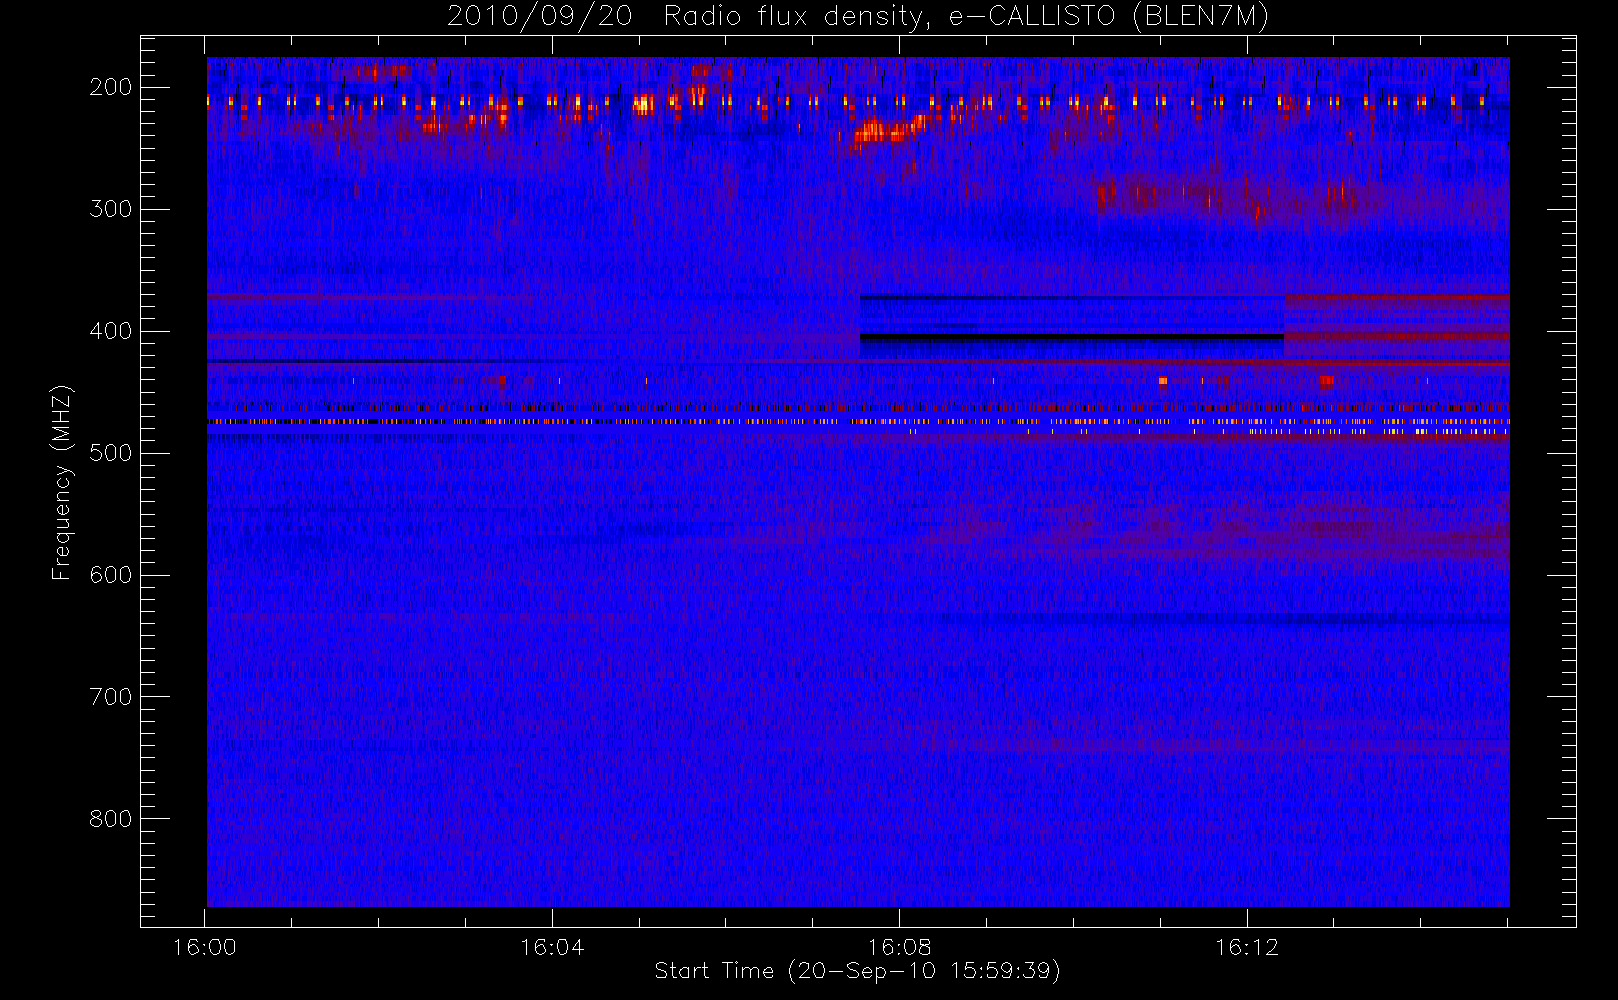The image size is (1618, 1000).
Task: Click the 700 frequency tick label
Action: [111, 697]
